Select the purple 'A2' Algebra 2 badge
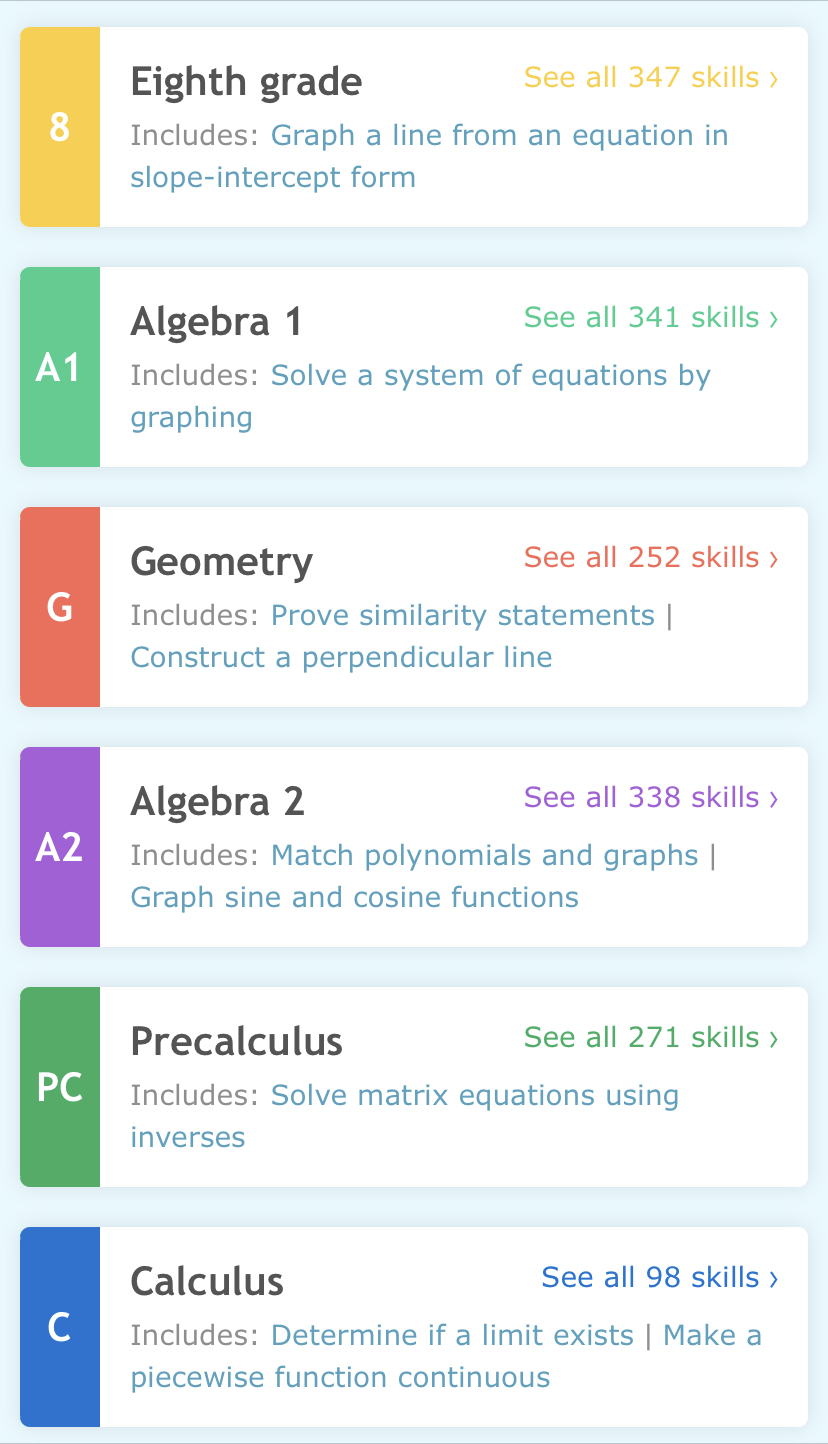Viewport: 828px width, 1444px height. click(x=60, y=847)
